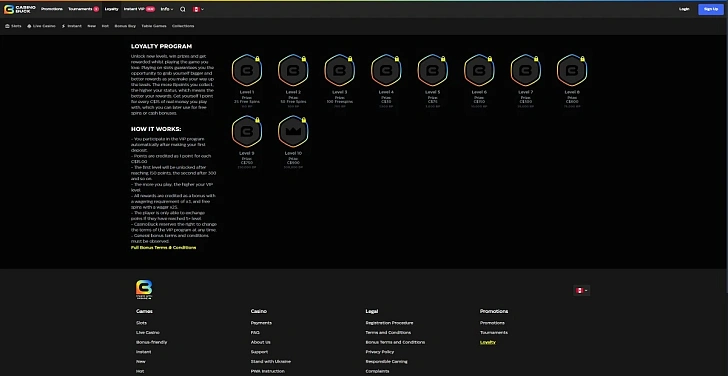Open footer Terms and Conditions link
Viewport: 728px width, 376px height.
(388, 333)
